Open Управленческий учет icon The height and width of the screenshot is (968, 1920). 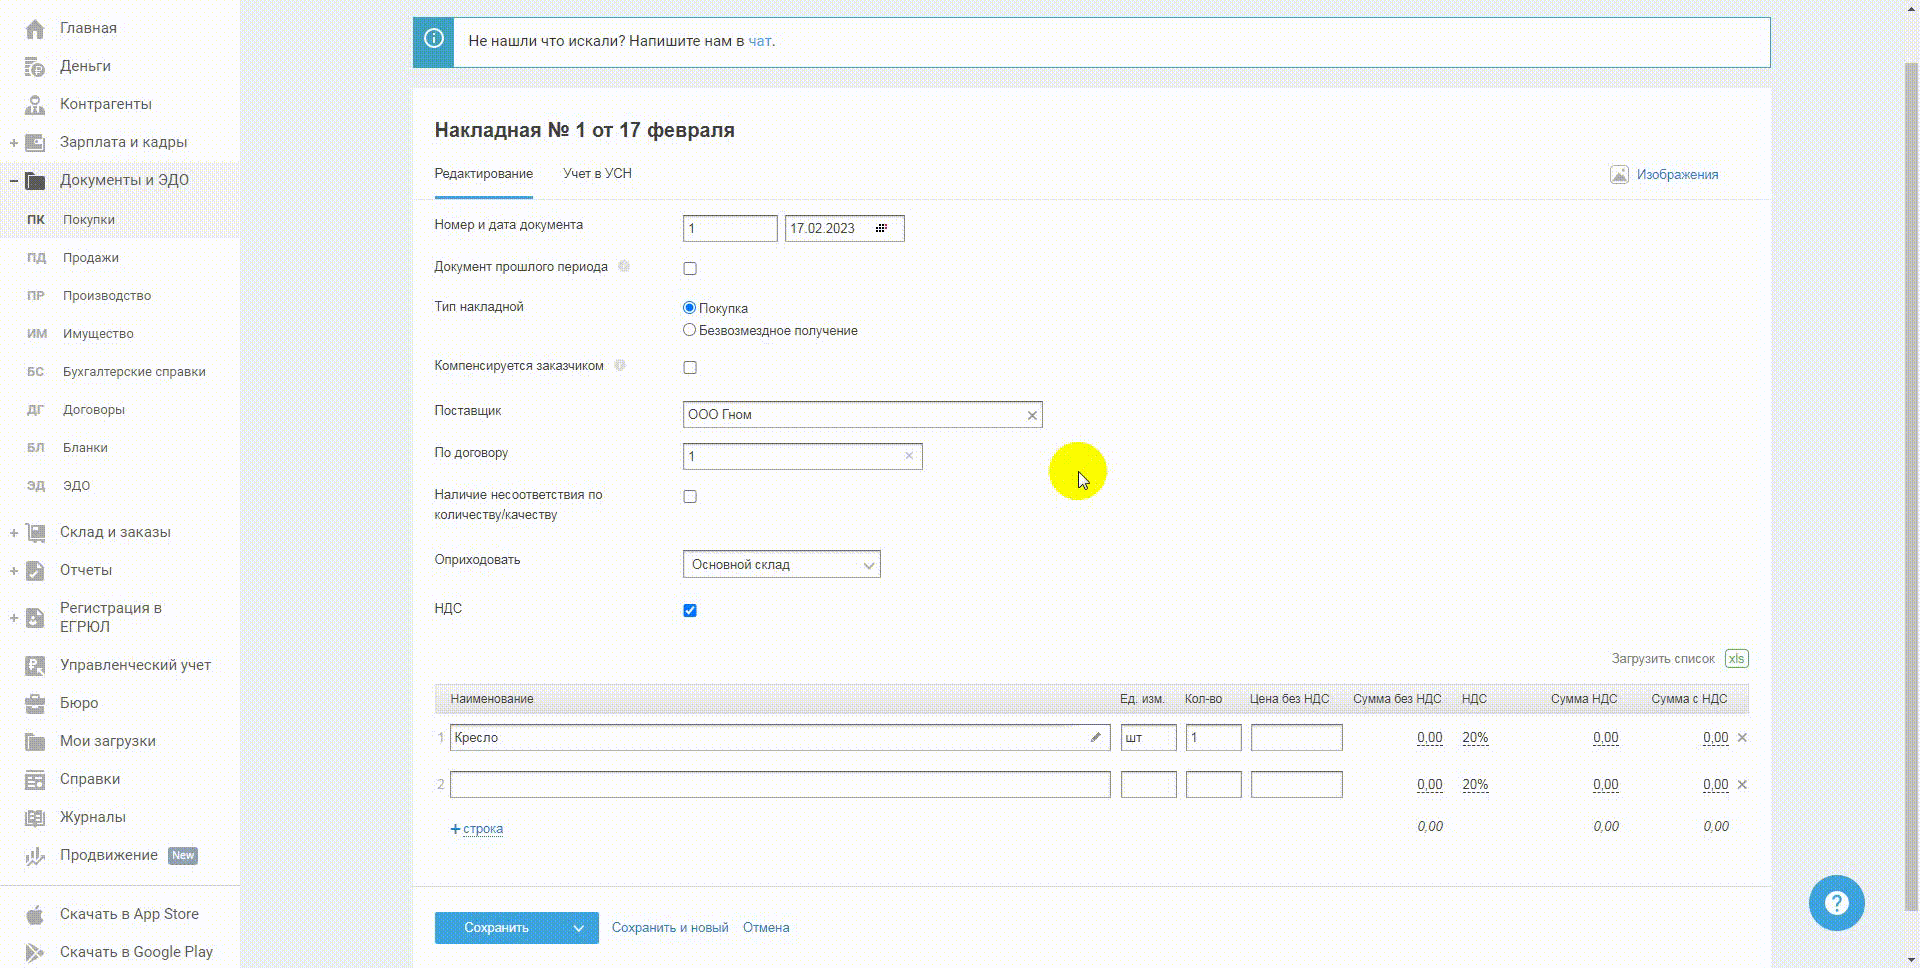pyautogui.click(x=35, y=666)
